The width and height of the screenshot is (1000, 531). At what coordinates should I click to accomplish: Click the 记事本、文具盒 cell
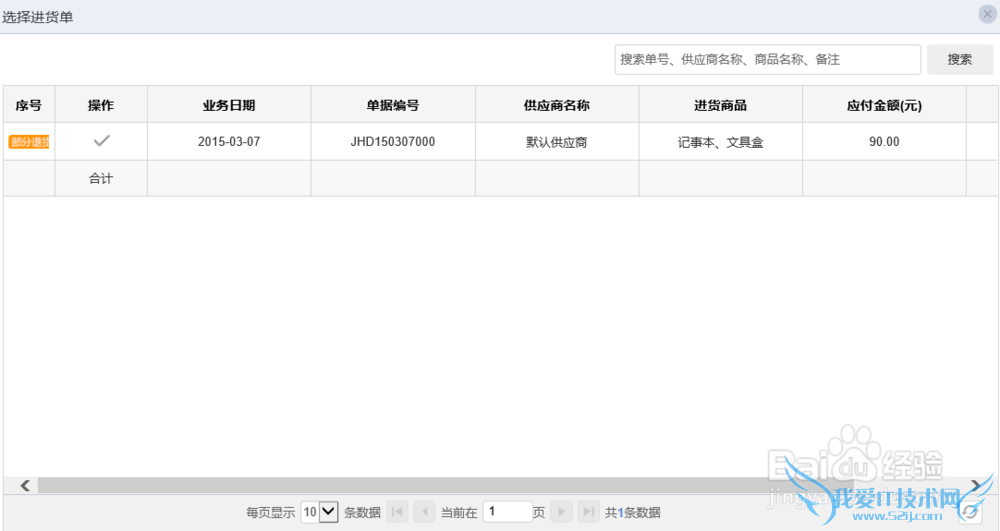[x=721, y=142]
